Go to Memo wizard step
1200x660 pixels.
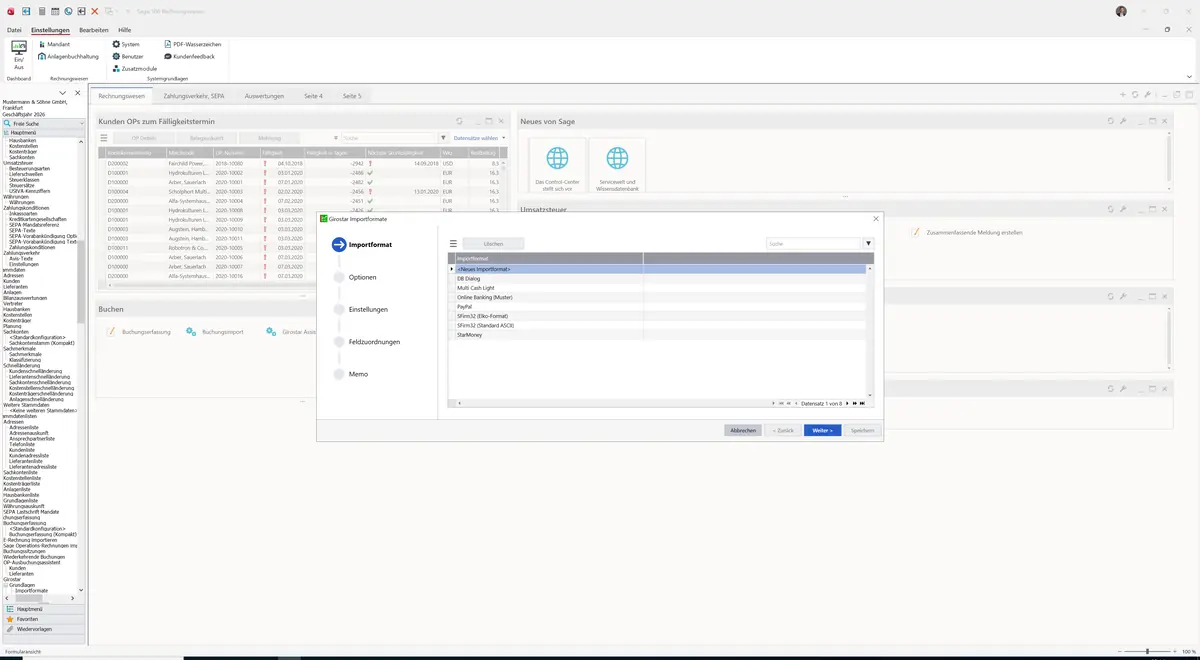pyautogui.click(x=358, y=374)
